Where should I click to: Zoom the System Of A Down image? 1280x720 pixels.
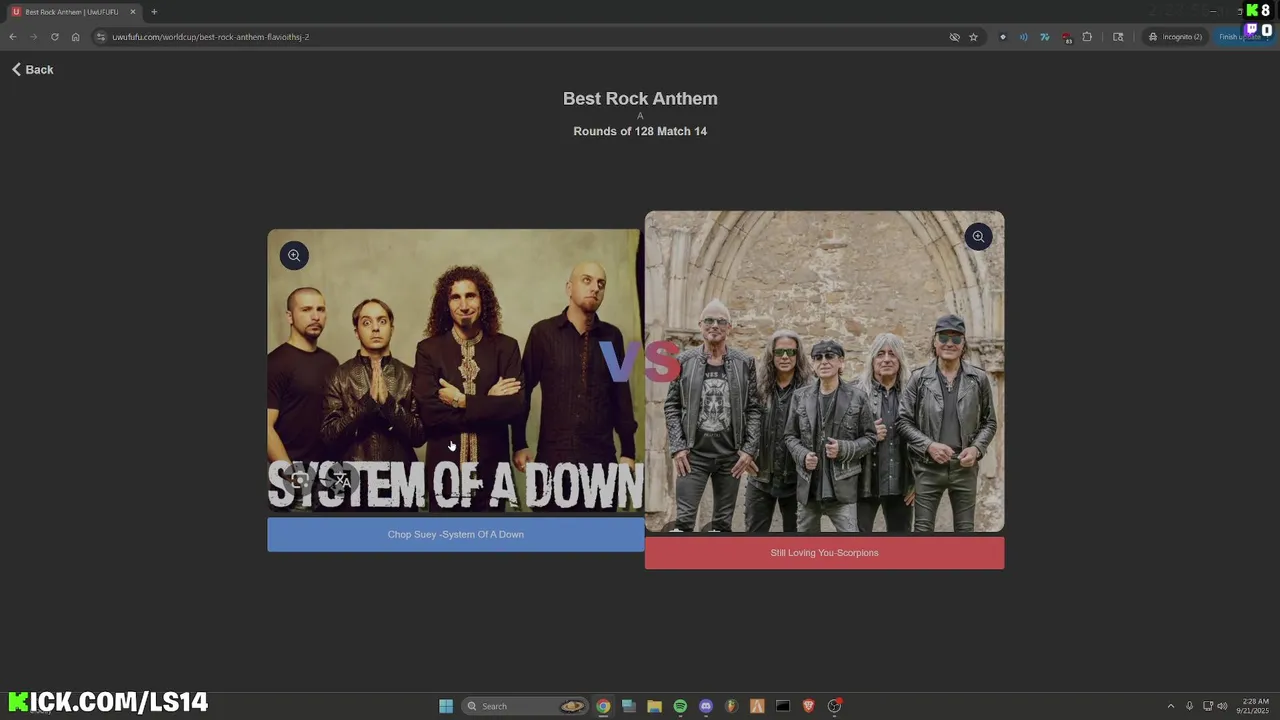294,255
